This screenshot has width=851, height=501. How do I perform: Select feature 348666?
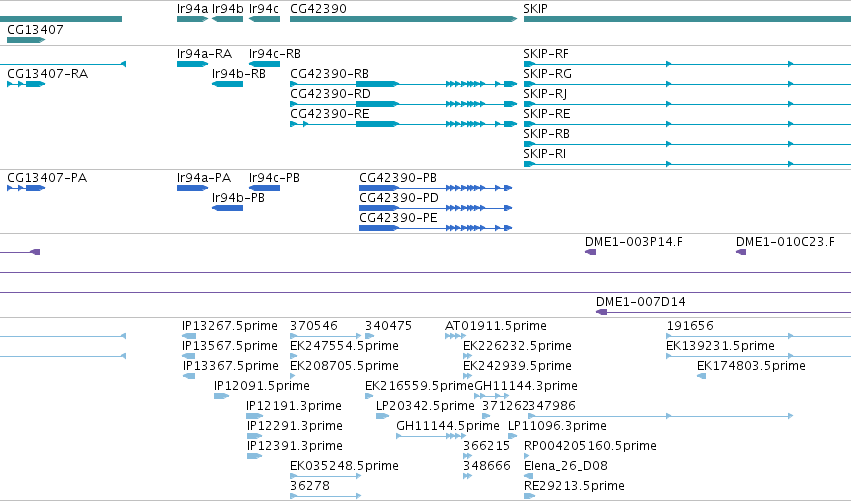[x=467, y=476]
